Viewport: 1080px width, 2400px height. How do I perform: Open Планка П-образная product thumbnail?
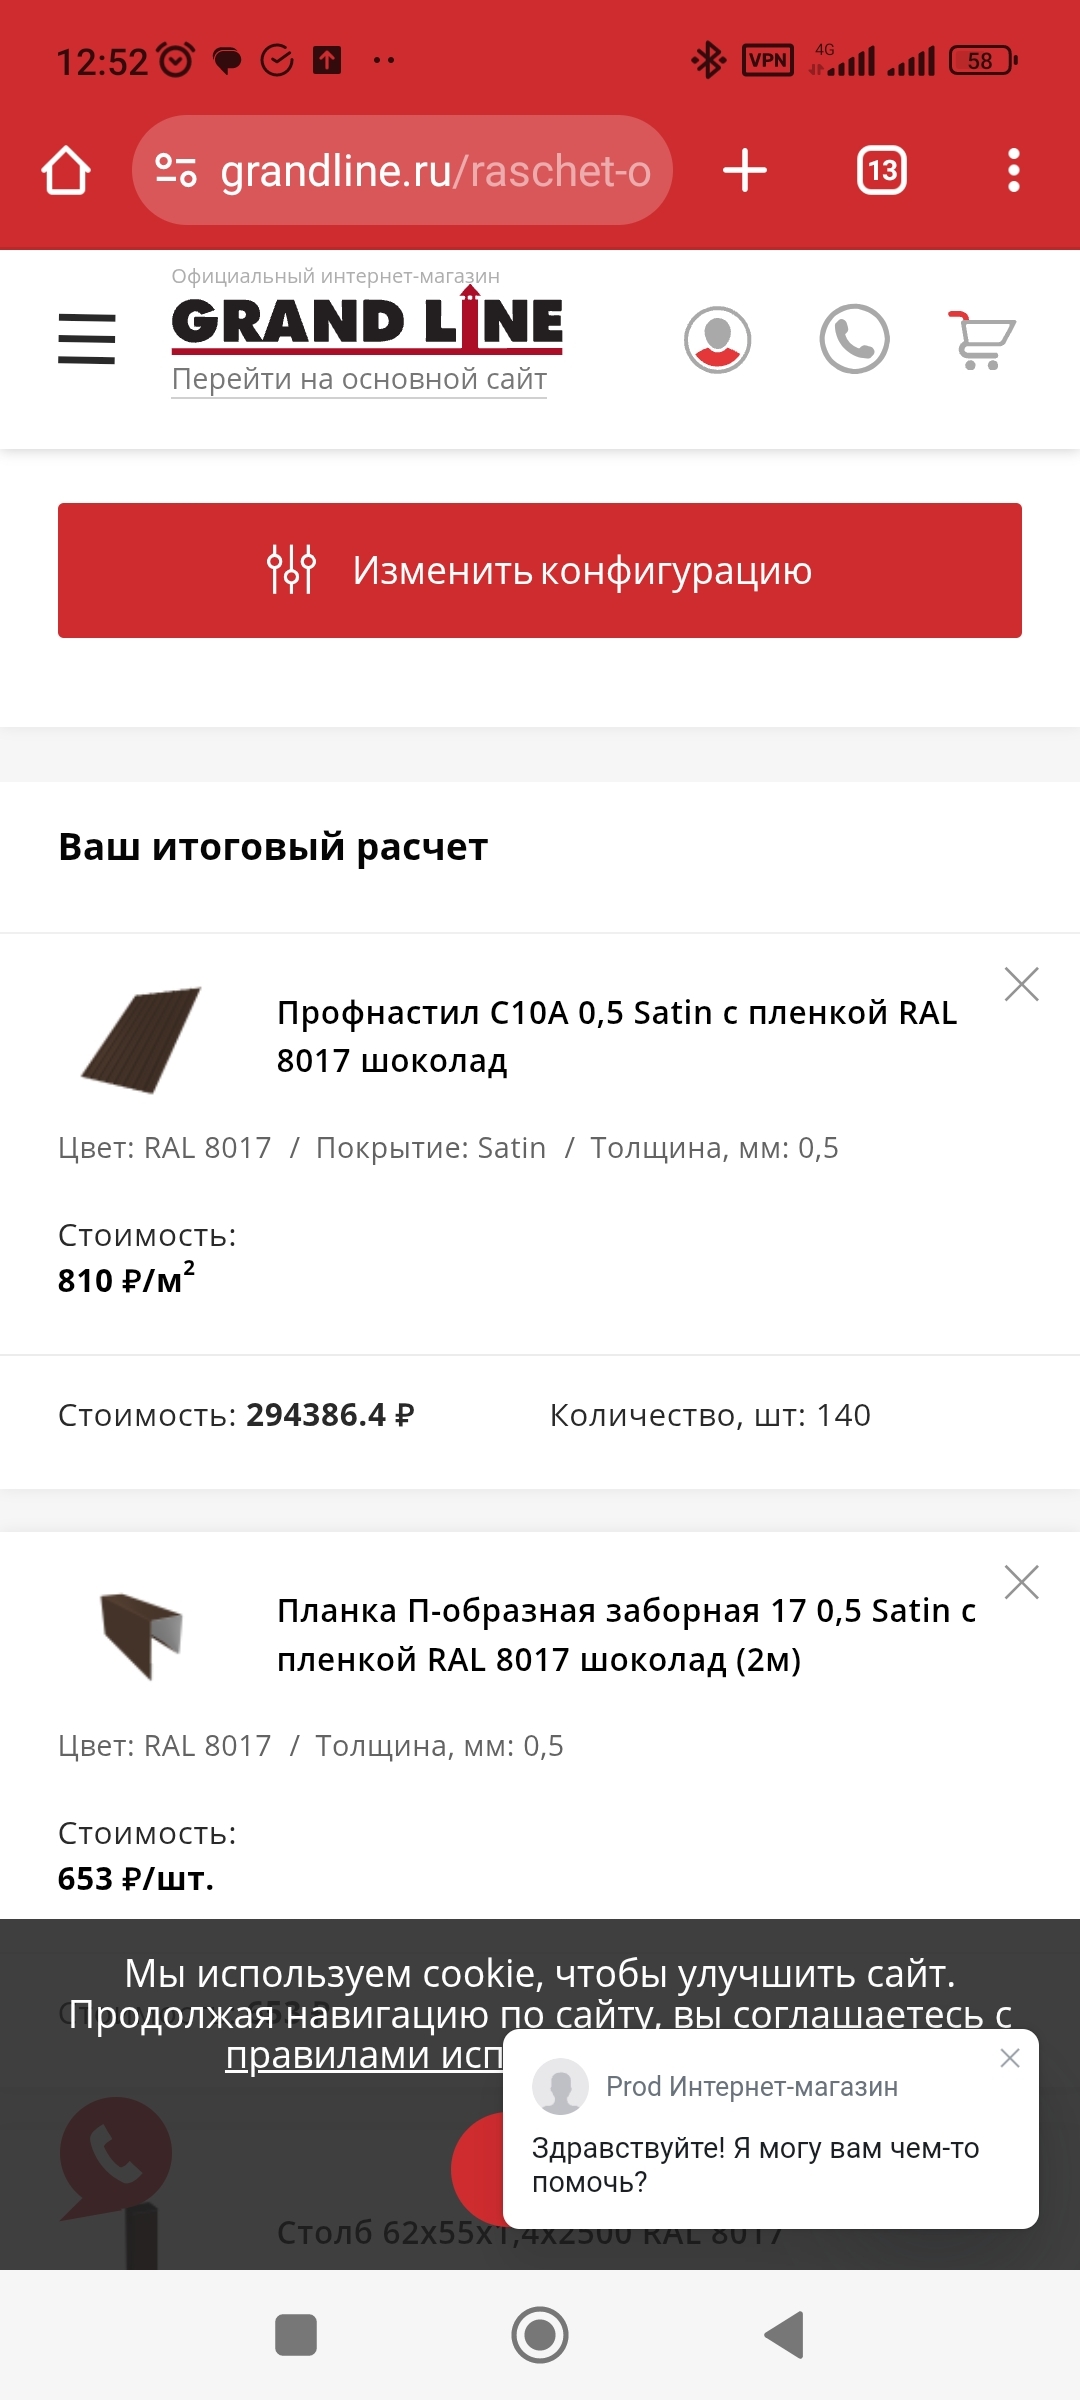coord(141,1636)
